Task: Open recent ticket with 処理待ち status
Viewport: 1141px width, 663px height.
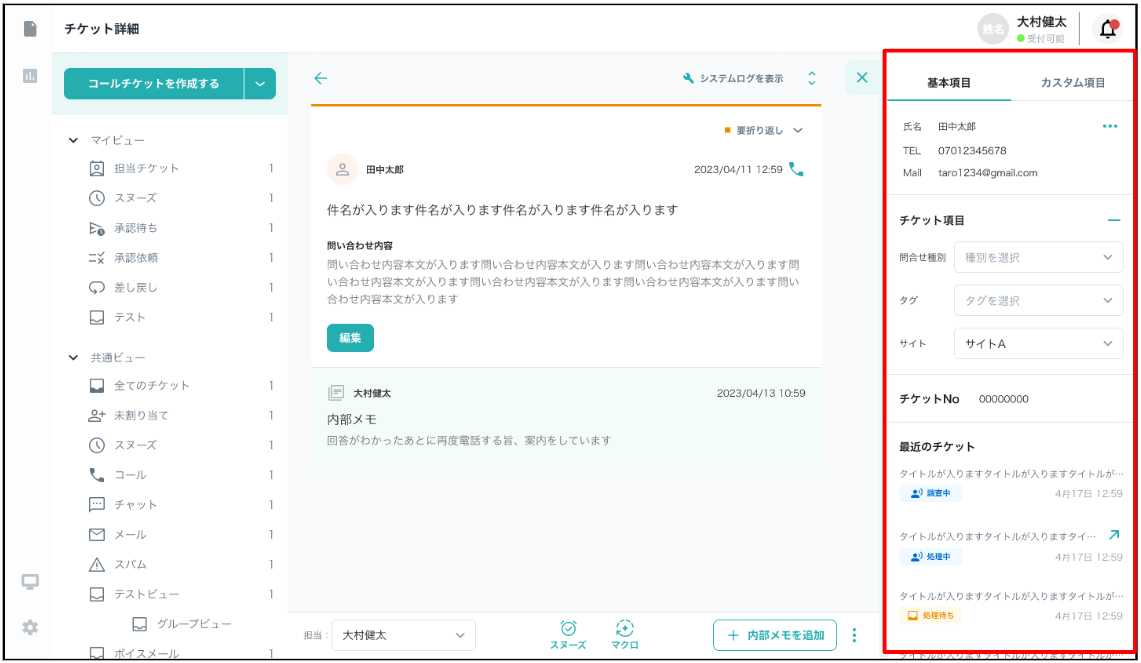Action: [x=1011, y=606]
